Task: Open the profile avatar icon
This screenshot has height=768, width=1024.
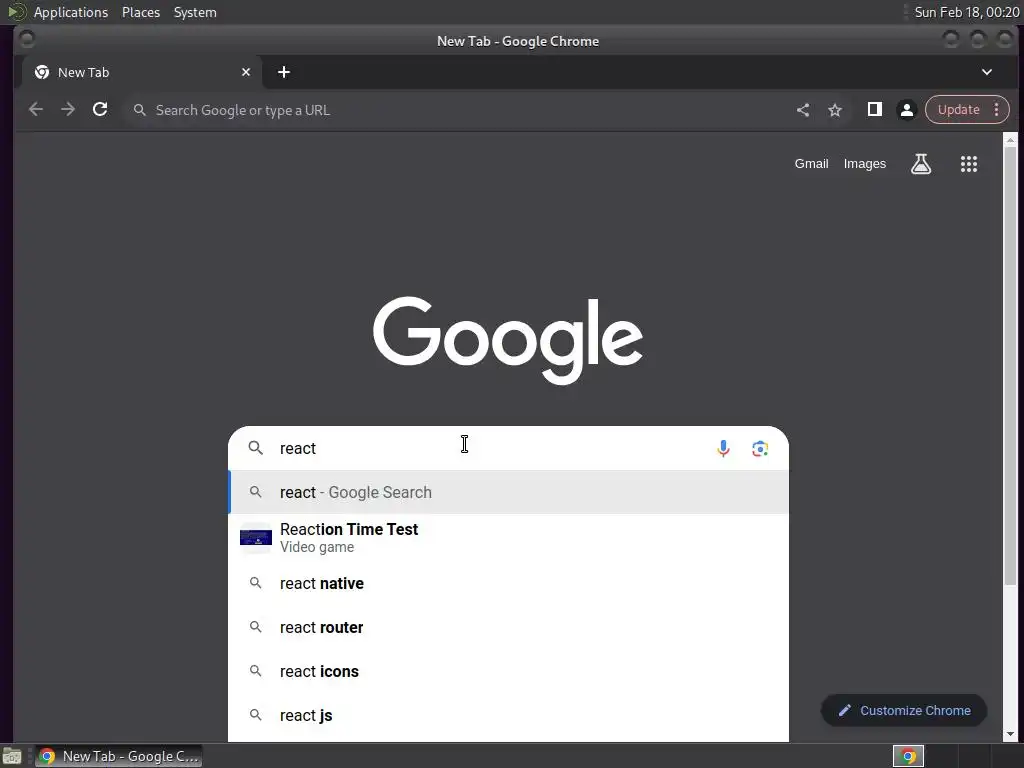Action: tap(906, 110)
